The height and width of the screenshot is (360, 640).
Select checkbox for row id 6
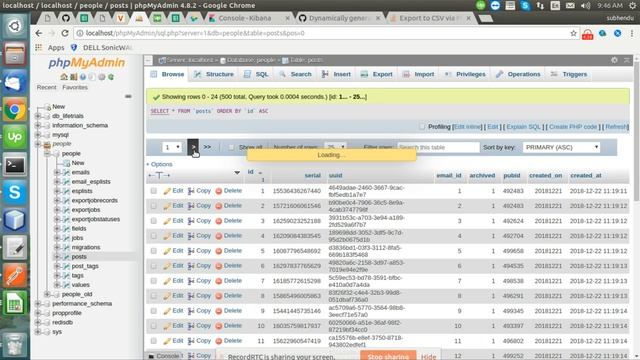coord(153,266)
